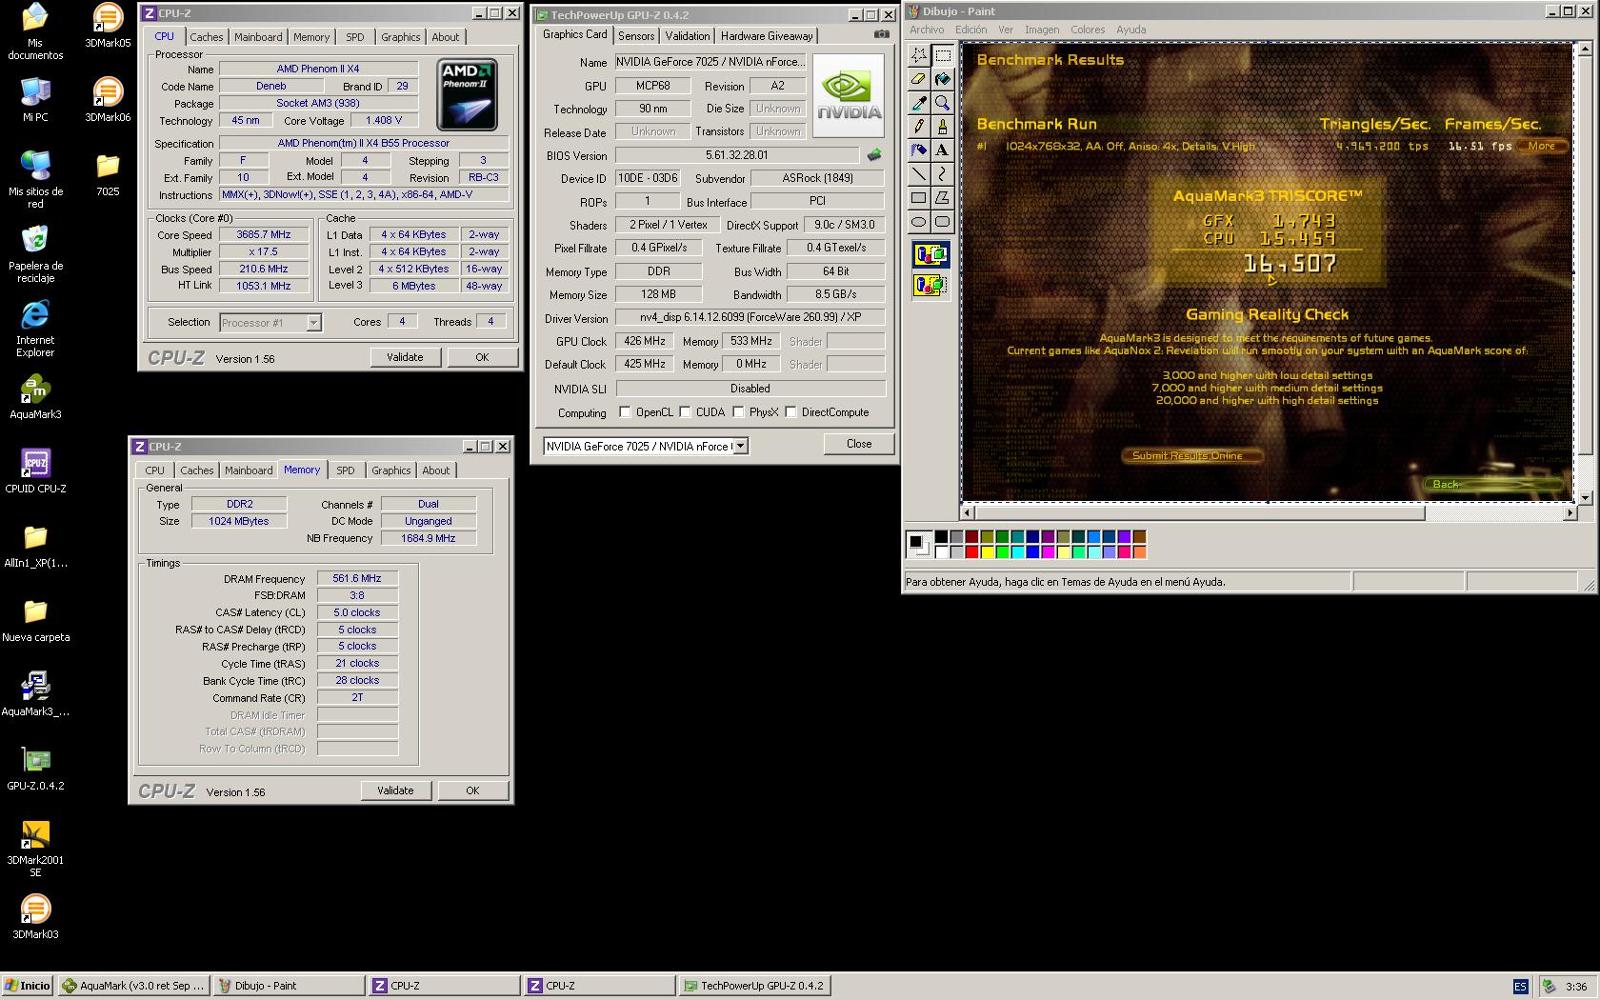Tick the CUDA checkbox in GPU-Z
The image size is (1600, 1000).
click(x=685, y=412)
